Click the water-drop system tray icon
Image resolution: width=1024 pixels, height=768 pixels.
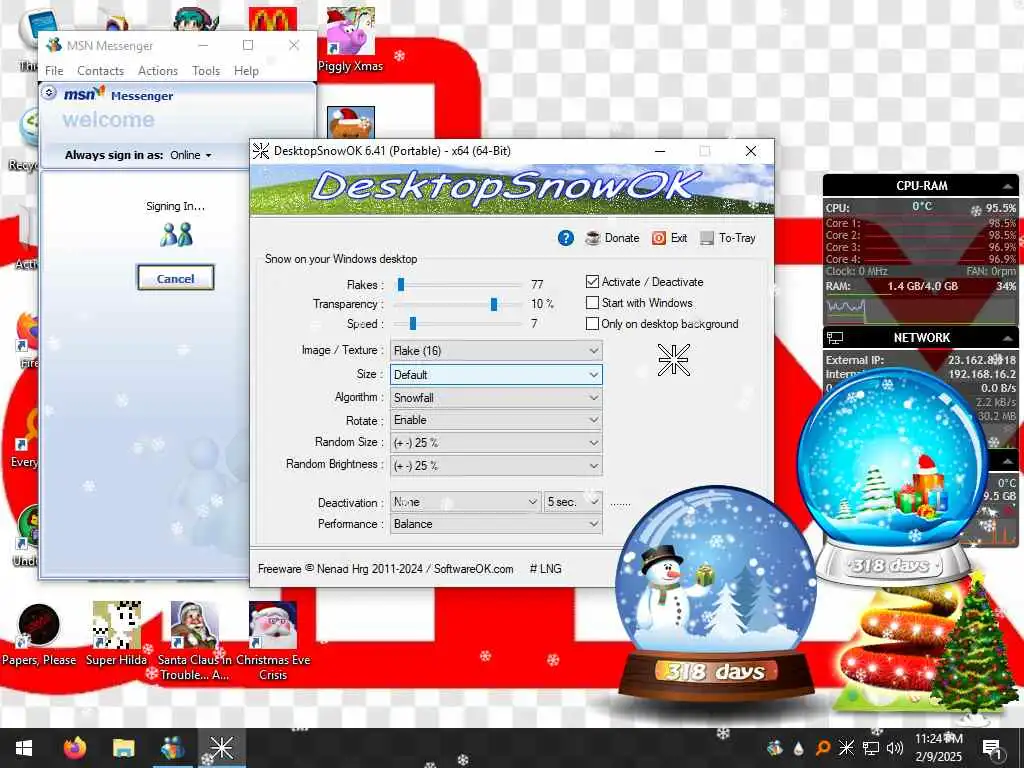click(x=798, y=748)
